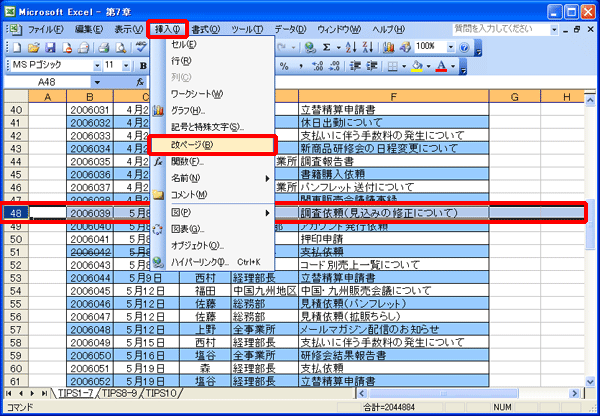Insert hyperlink with the globe toolbar icon
Image resolution: width=600 pixels, height=416 pixels.
coord(310,47)
